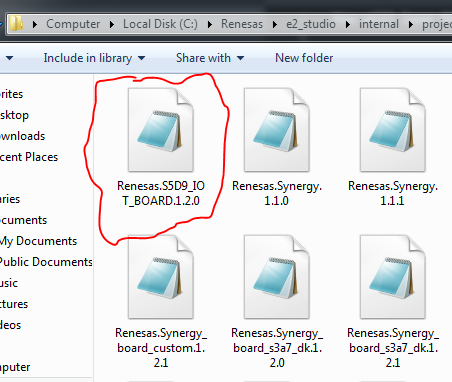The height and width of the screenshot is (382, 452).
Task: Click the Renesas.Synergy_board_s3a7_dk.1.2.0 name label
Action: point(277,347)
